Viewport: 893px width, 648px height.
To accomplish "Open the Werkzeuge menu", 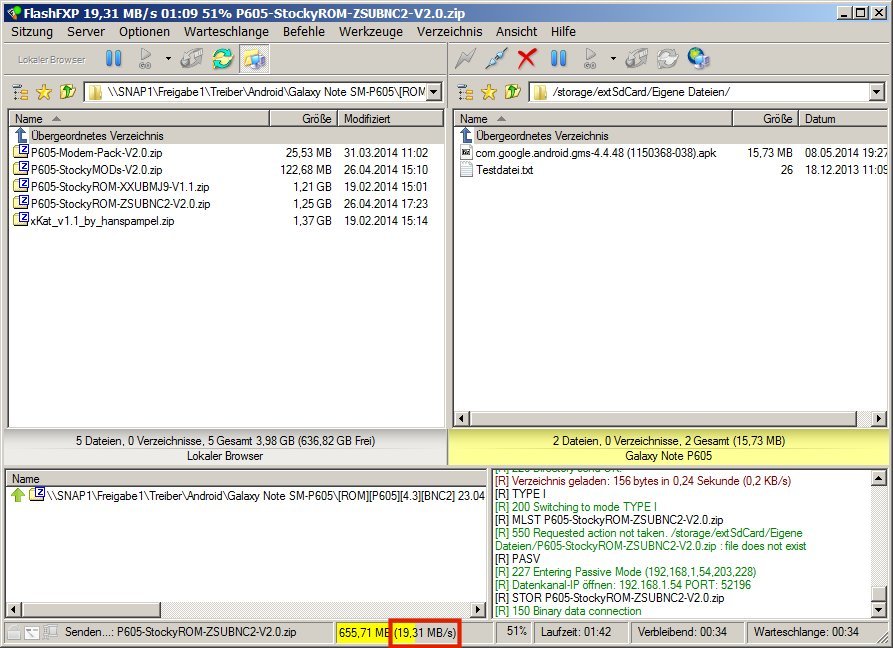I will 371,32.
